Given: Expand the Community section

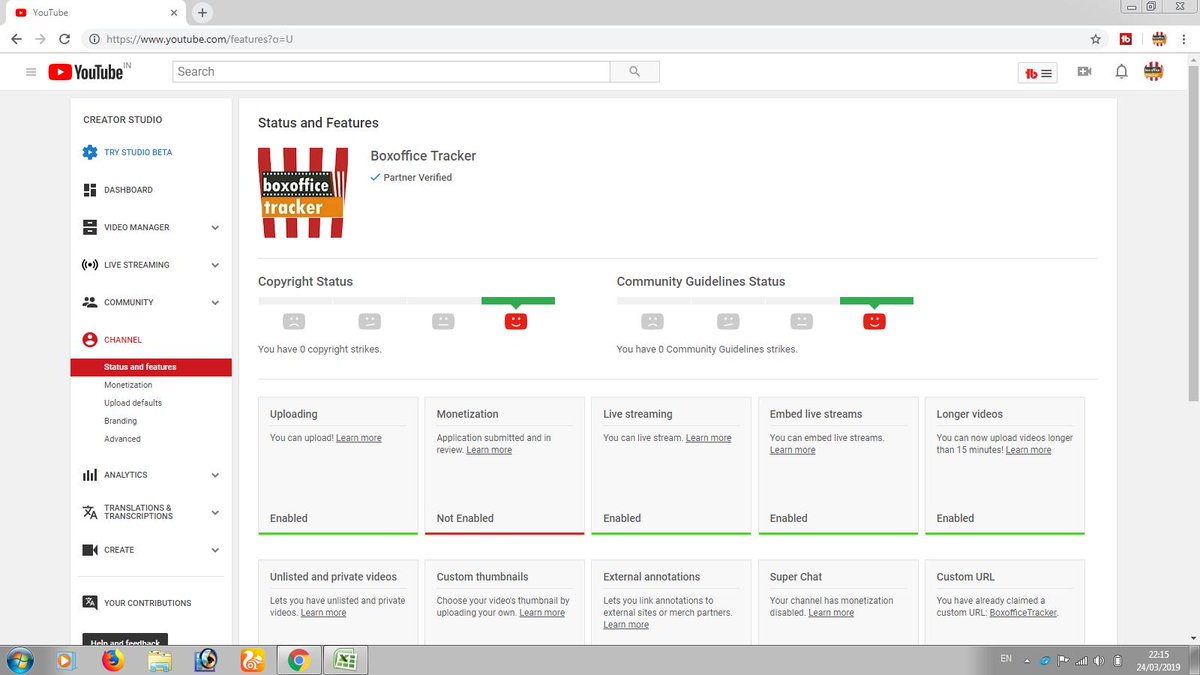Looking at the screenshot, I should coord(215,303).
